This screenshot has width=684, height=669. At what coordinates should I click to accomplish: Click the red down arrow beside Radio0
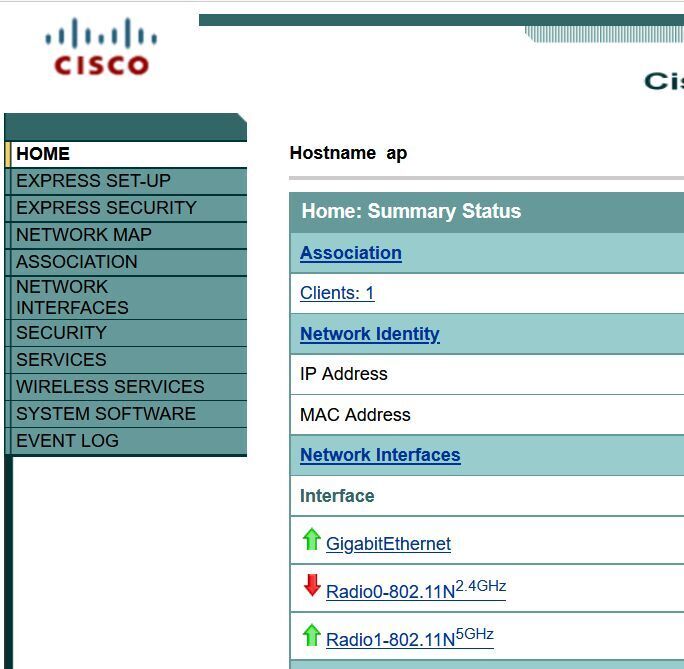(311, 586)
